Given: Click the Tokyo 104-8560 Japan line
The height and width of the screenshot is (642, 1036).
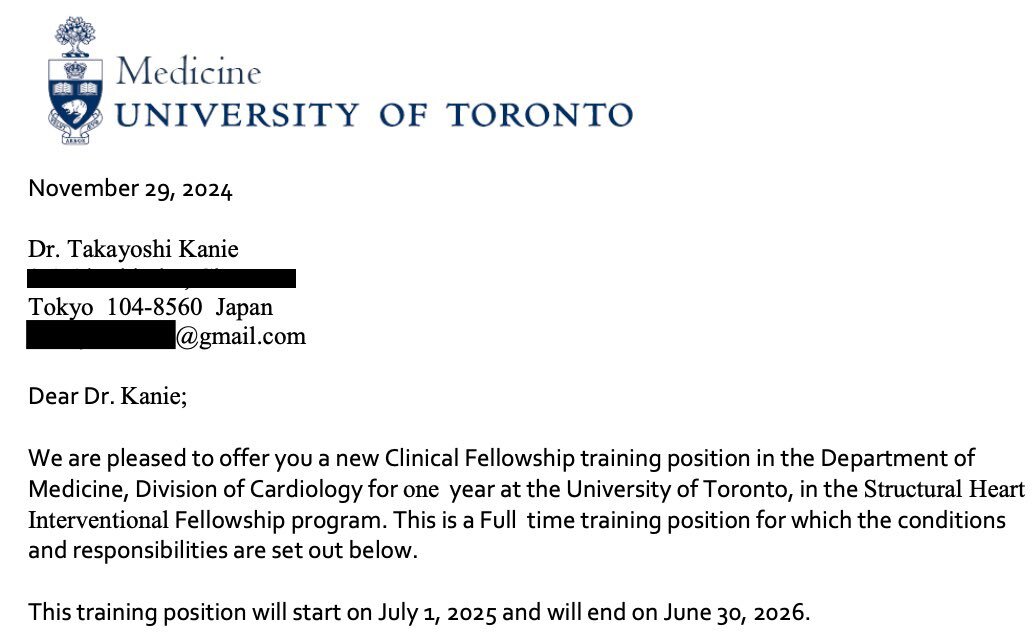Looking at the screenshot, I should (151, 307).
